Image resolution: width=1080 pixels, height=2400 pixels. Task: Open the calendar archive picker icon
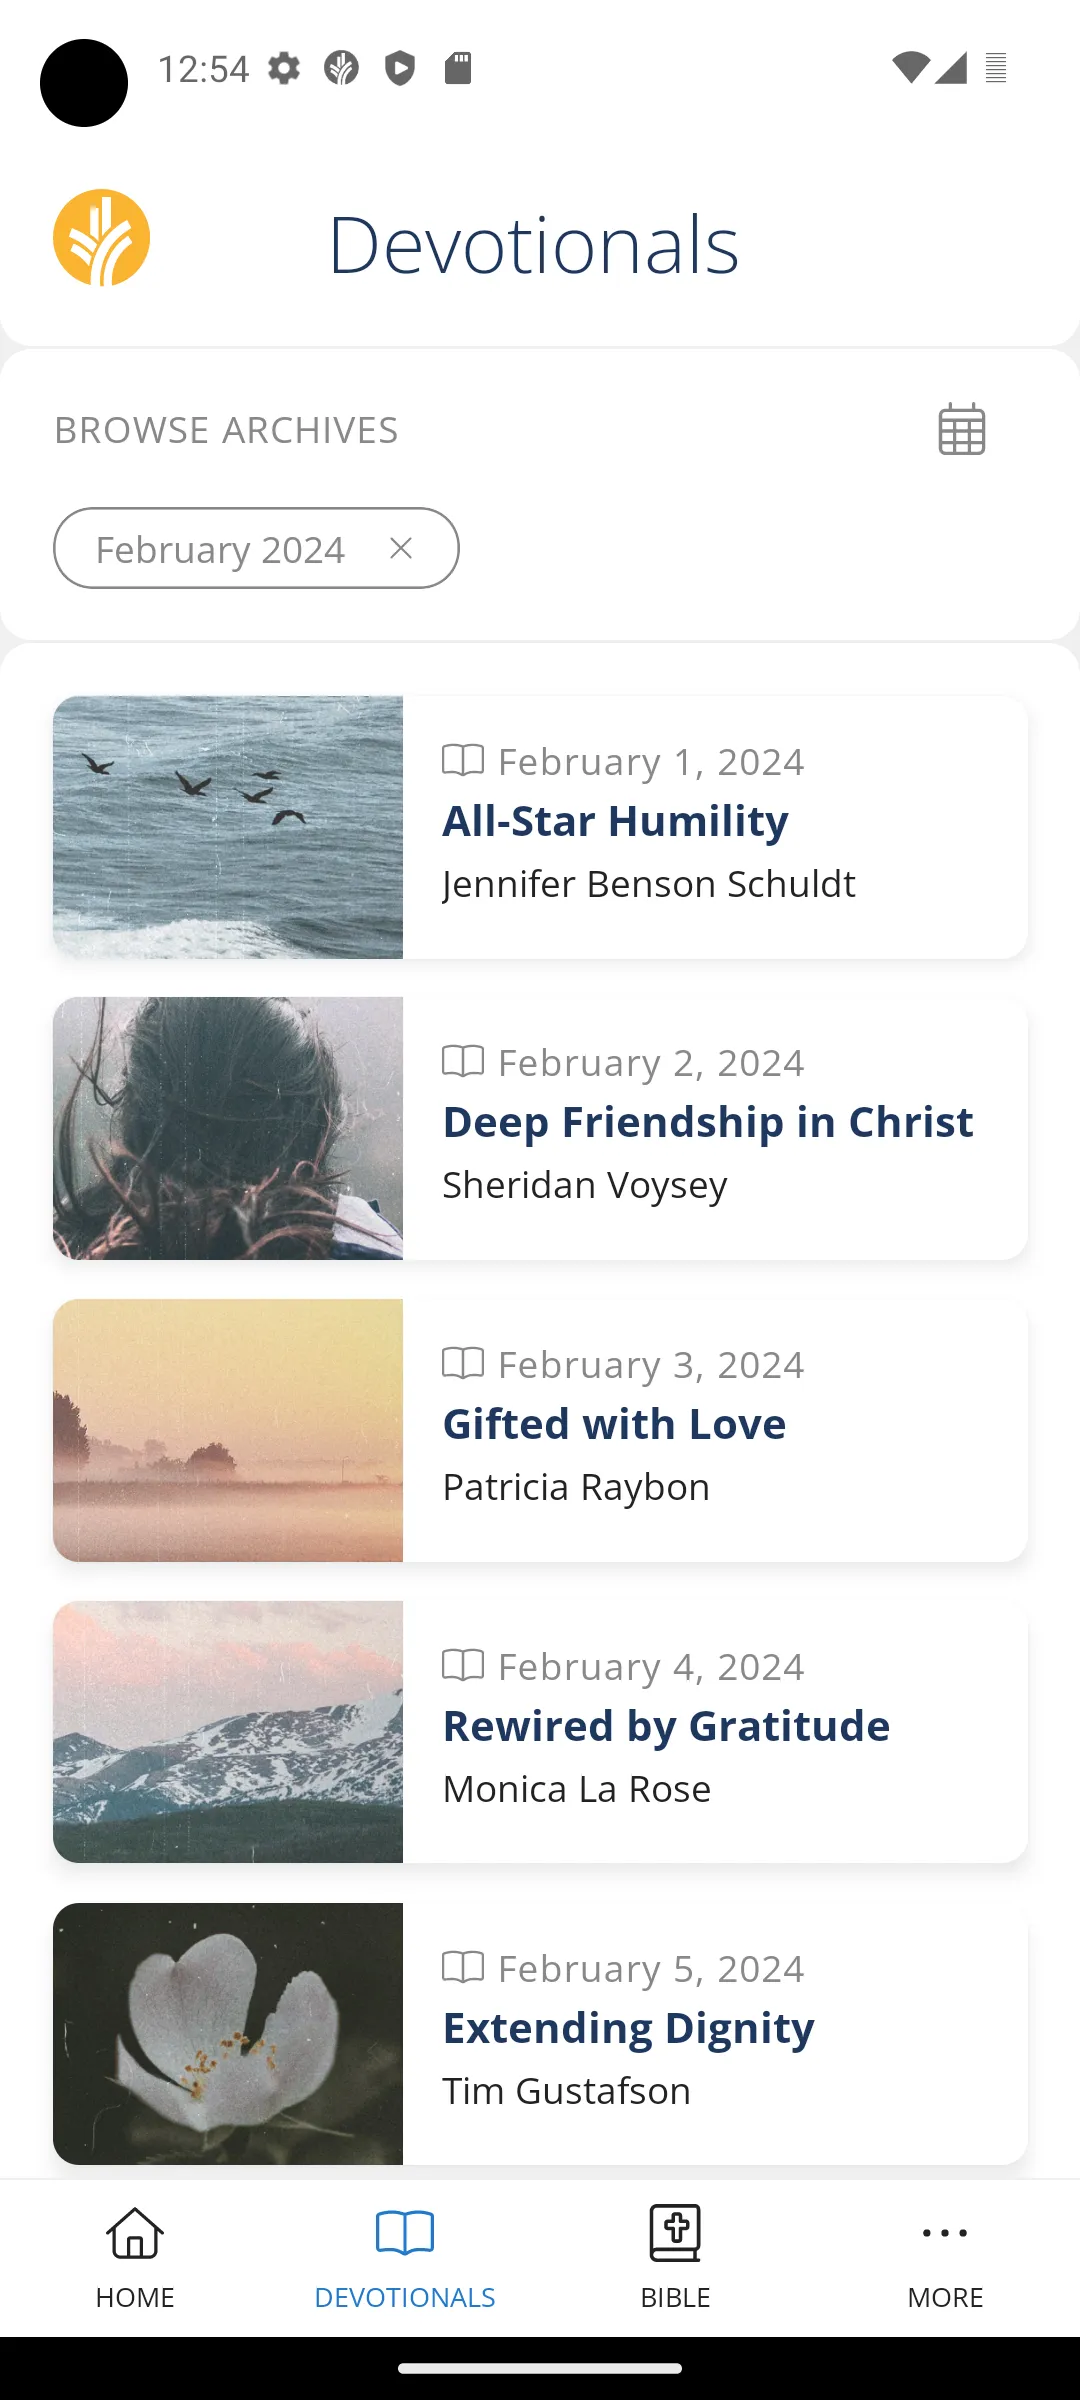point(961,430)
